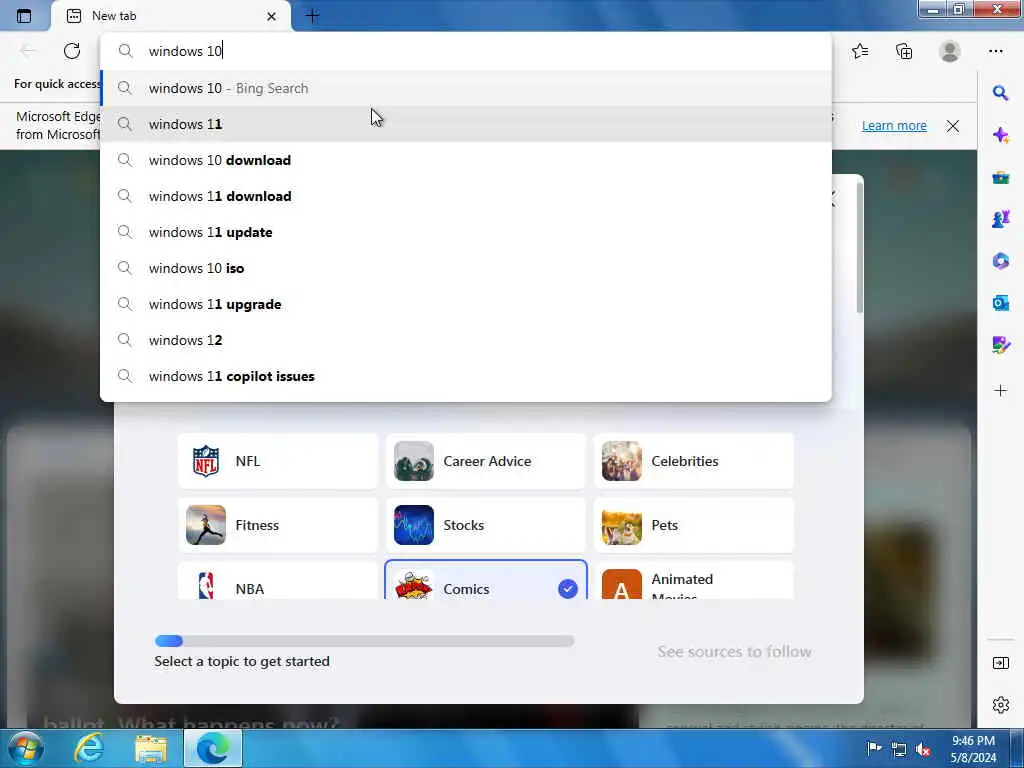Select the Animated Movies topic card
Viewport: 1024px width, 768px height.
pos(694,581)
